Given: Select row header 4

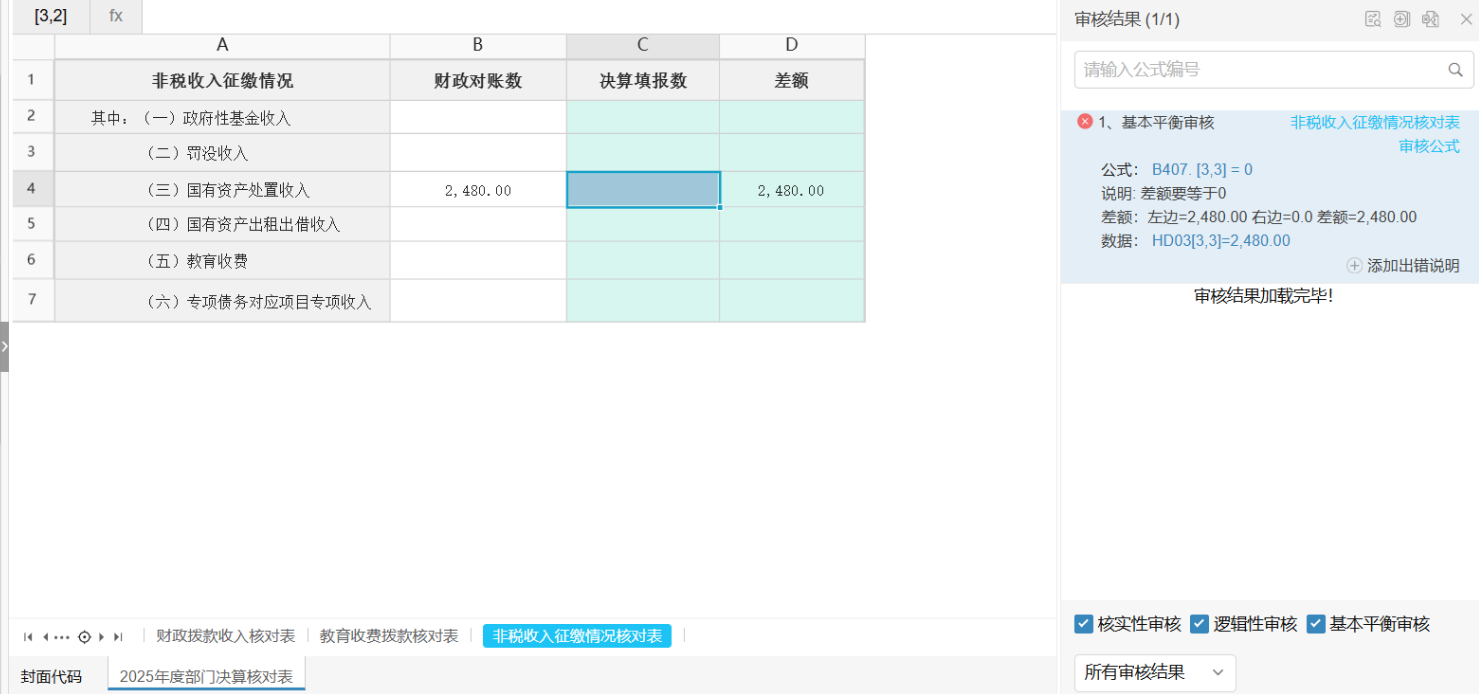Looking at the screenshot, I should click(x=32, y=189).
